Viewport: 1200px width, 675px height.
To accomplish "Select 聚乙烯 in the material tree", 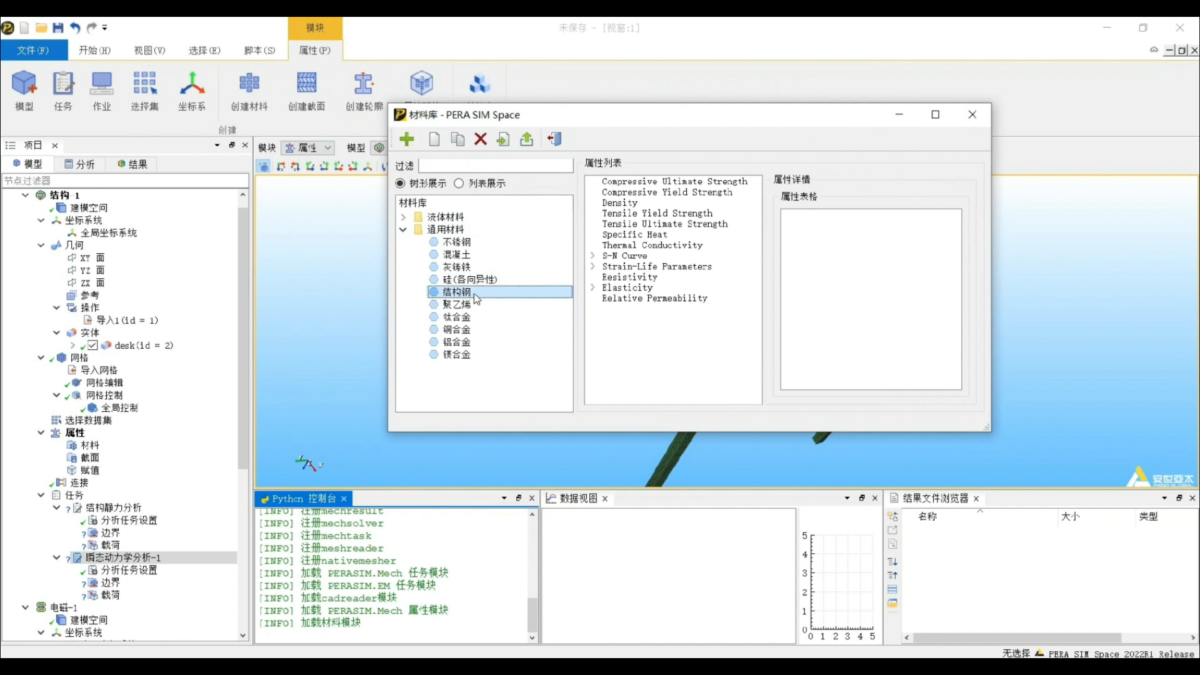I will click(x=457, y=304).
